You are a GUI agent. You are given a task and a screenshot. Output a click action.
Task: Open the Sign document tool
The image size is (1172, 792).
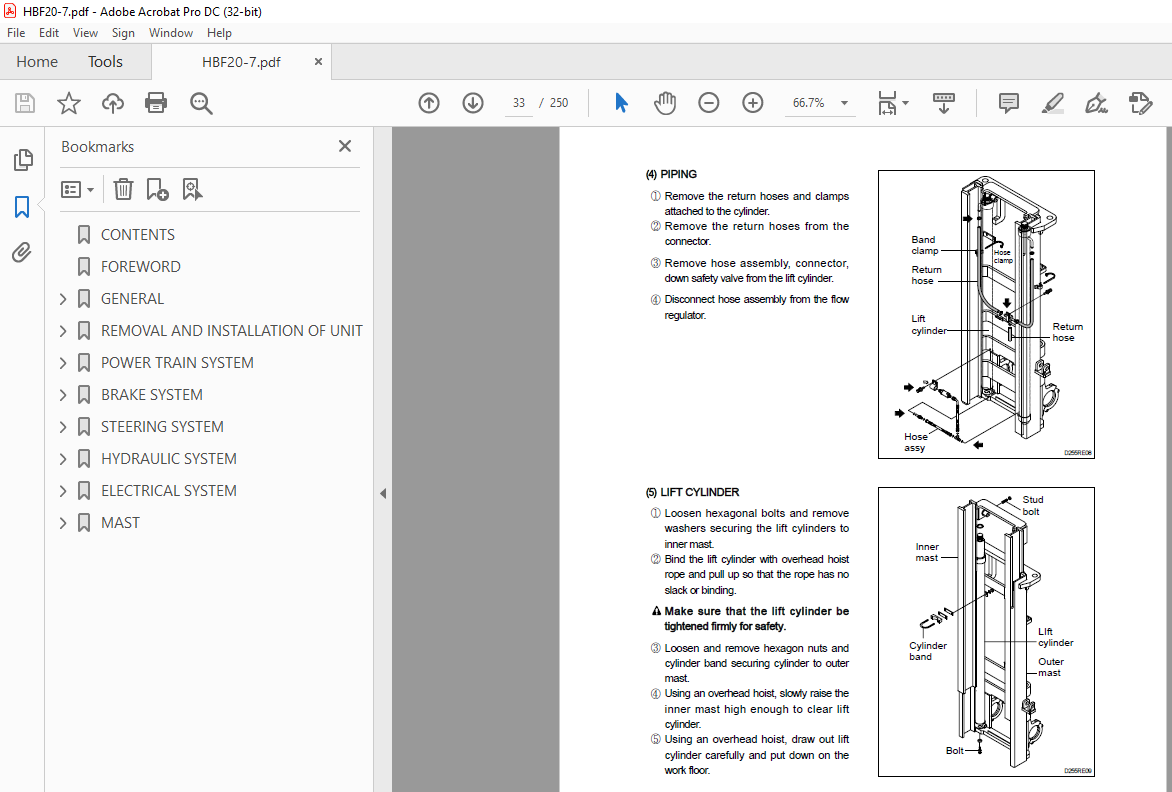(x=1096, y=103)
